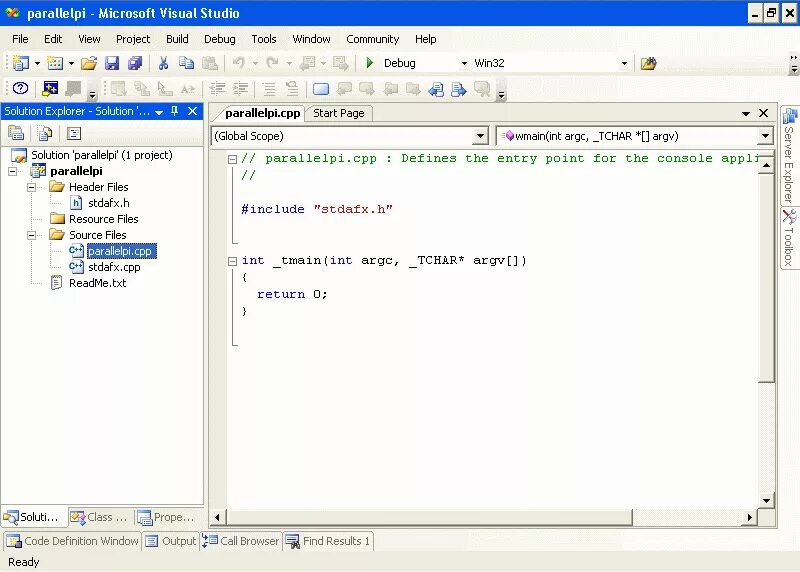Click the Save All toolbar icon
Screen dimensions: 800x572
coord(135,63)
